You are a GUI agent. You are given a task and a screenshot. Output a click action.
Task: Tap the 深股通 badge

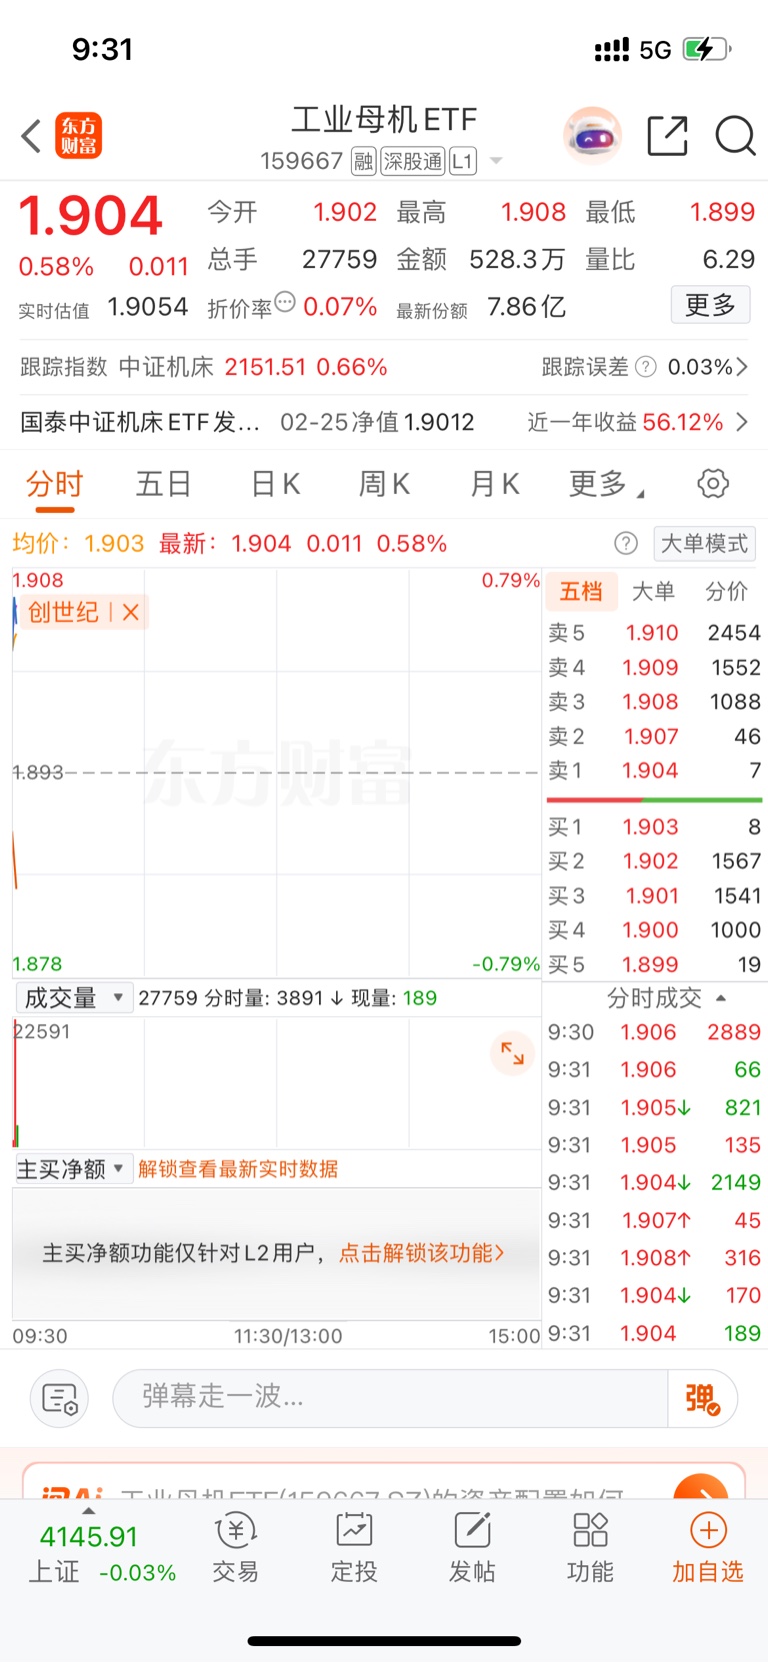413,161
